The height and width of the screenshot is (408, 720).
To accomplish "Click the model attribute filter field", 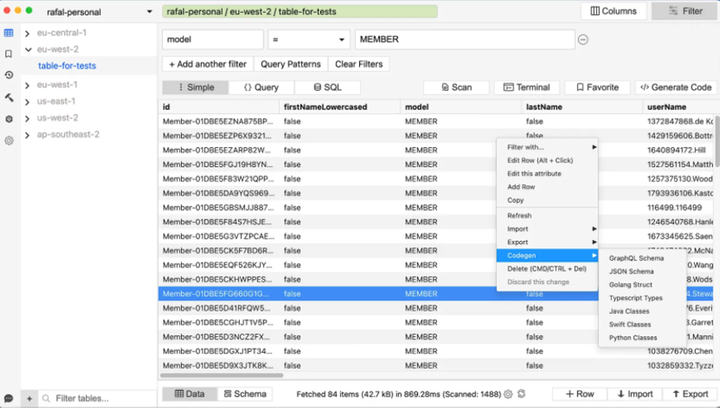I will (x=213, y=39).
